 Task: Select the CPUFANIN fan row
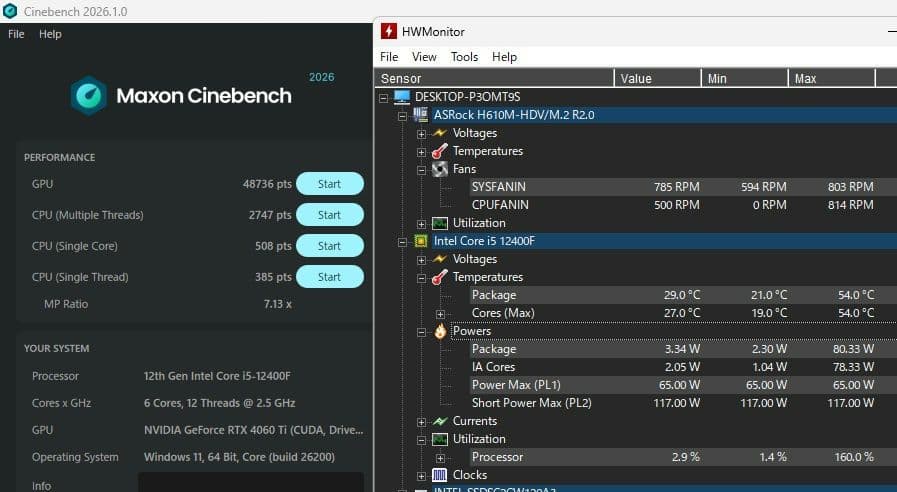click(682, 205)
